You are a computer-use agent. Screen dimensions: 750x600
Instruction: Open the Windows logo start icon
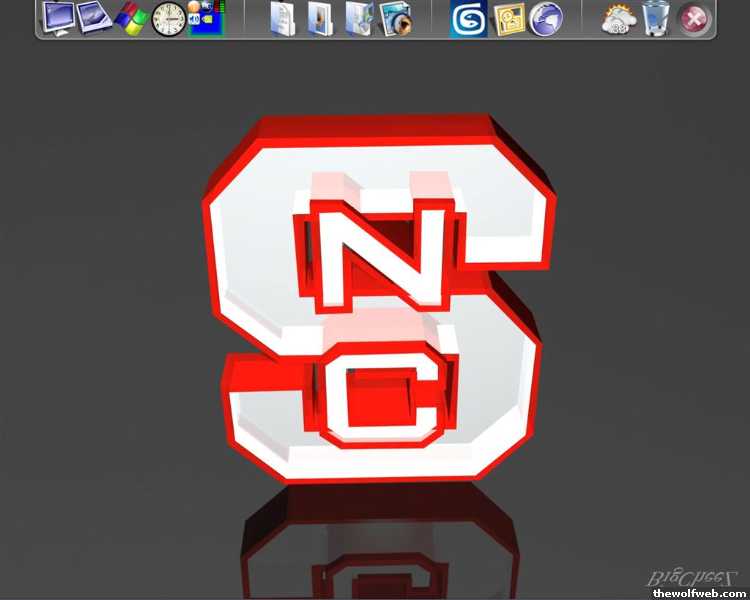pyautogui.click(x=130, y=18)
